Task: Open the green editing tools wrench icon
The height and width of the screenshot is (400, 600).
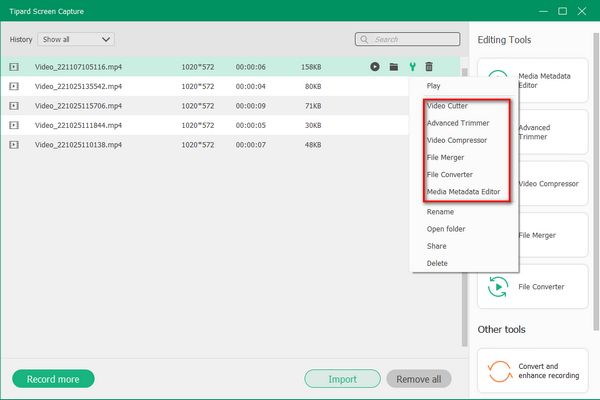Action: 412,67
